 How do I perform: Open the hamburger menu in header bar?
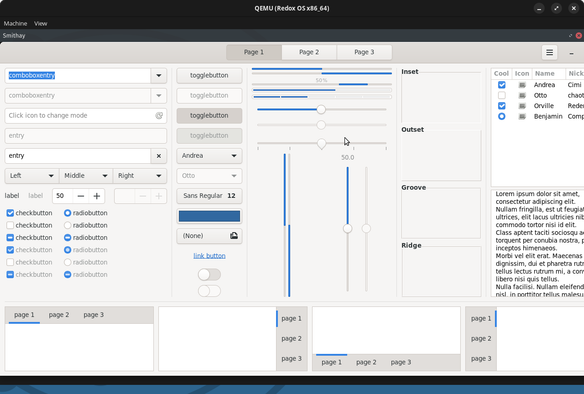coord(549,53)
